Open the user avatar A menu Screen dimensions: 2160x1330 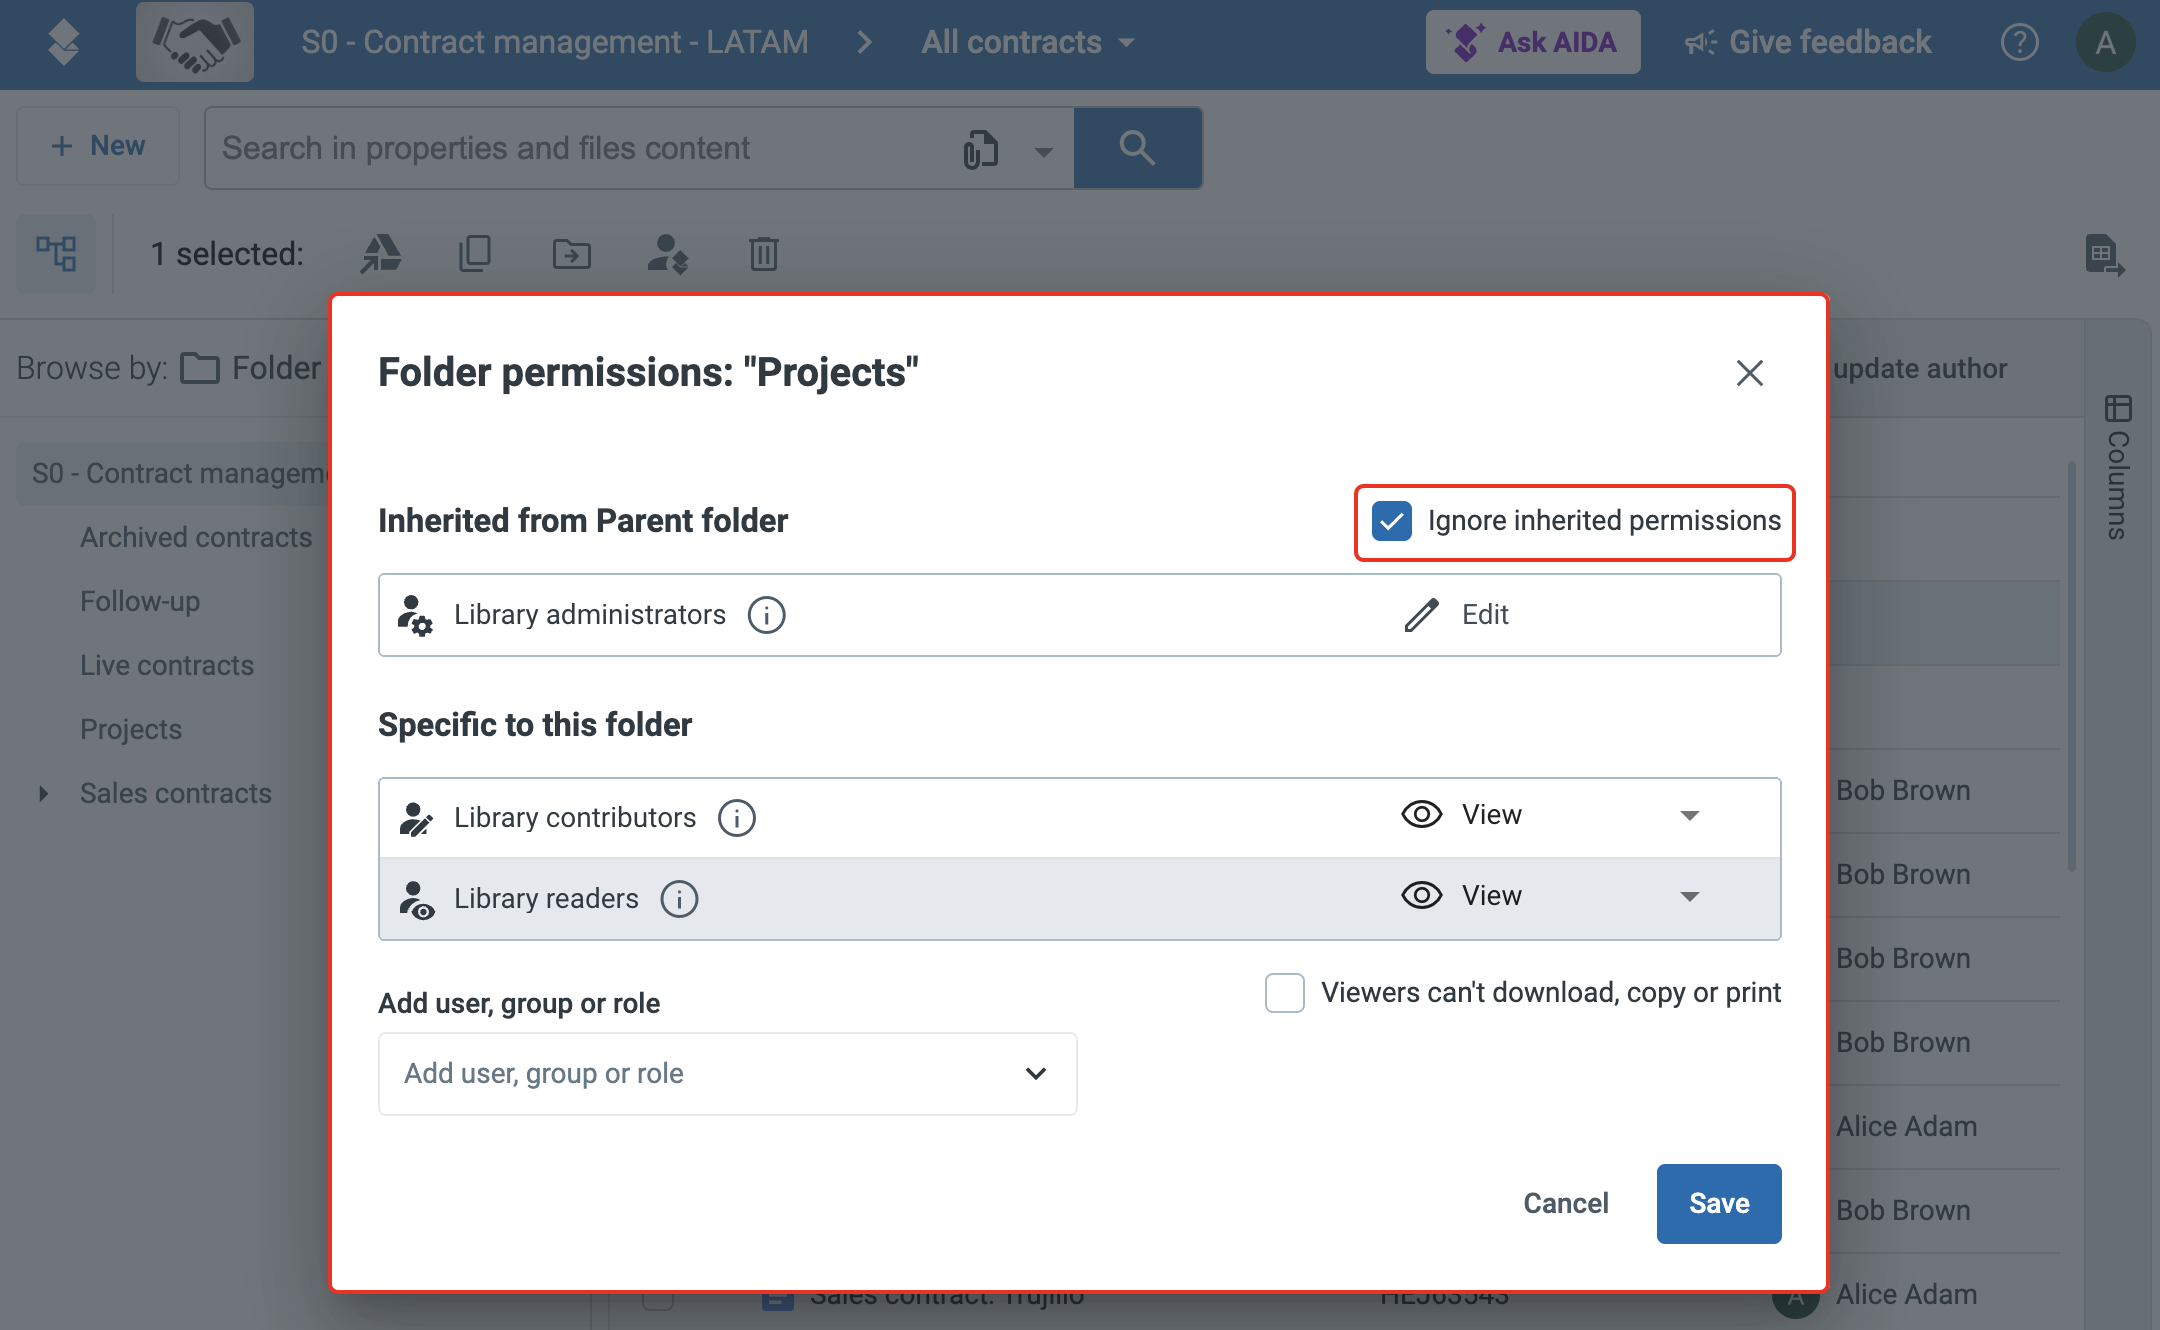2105,42
